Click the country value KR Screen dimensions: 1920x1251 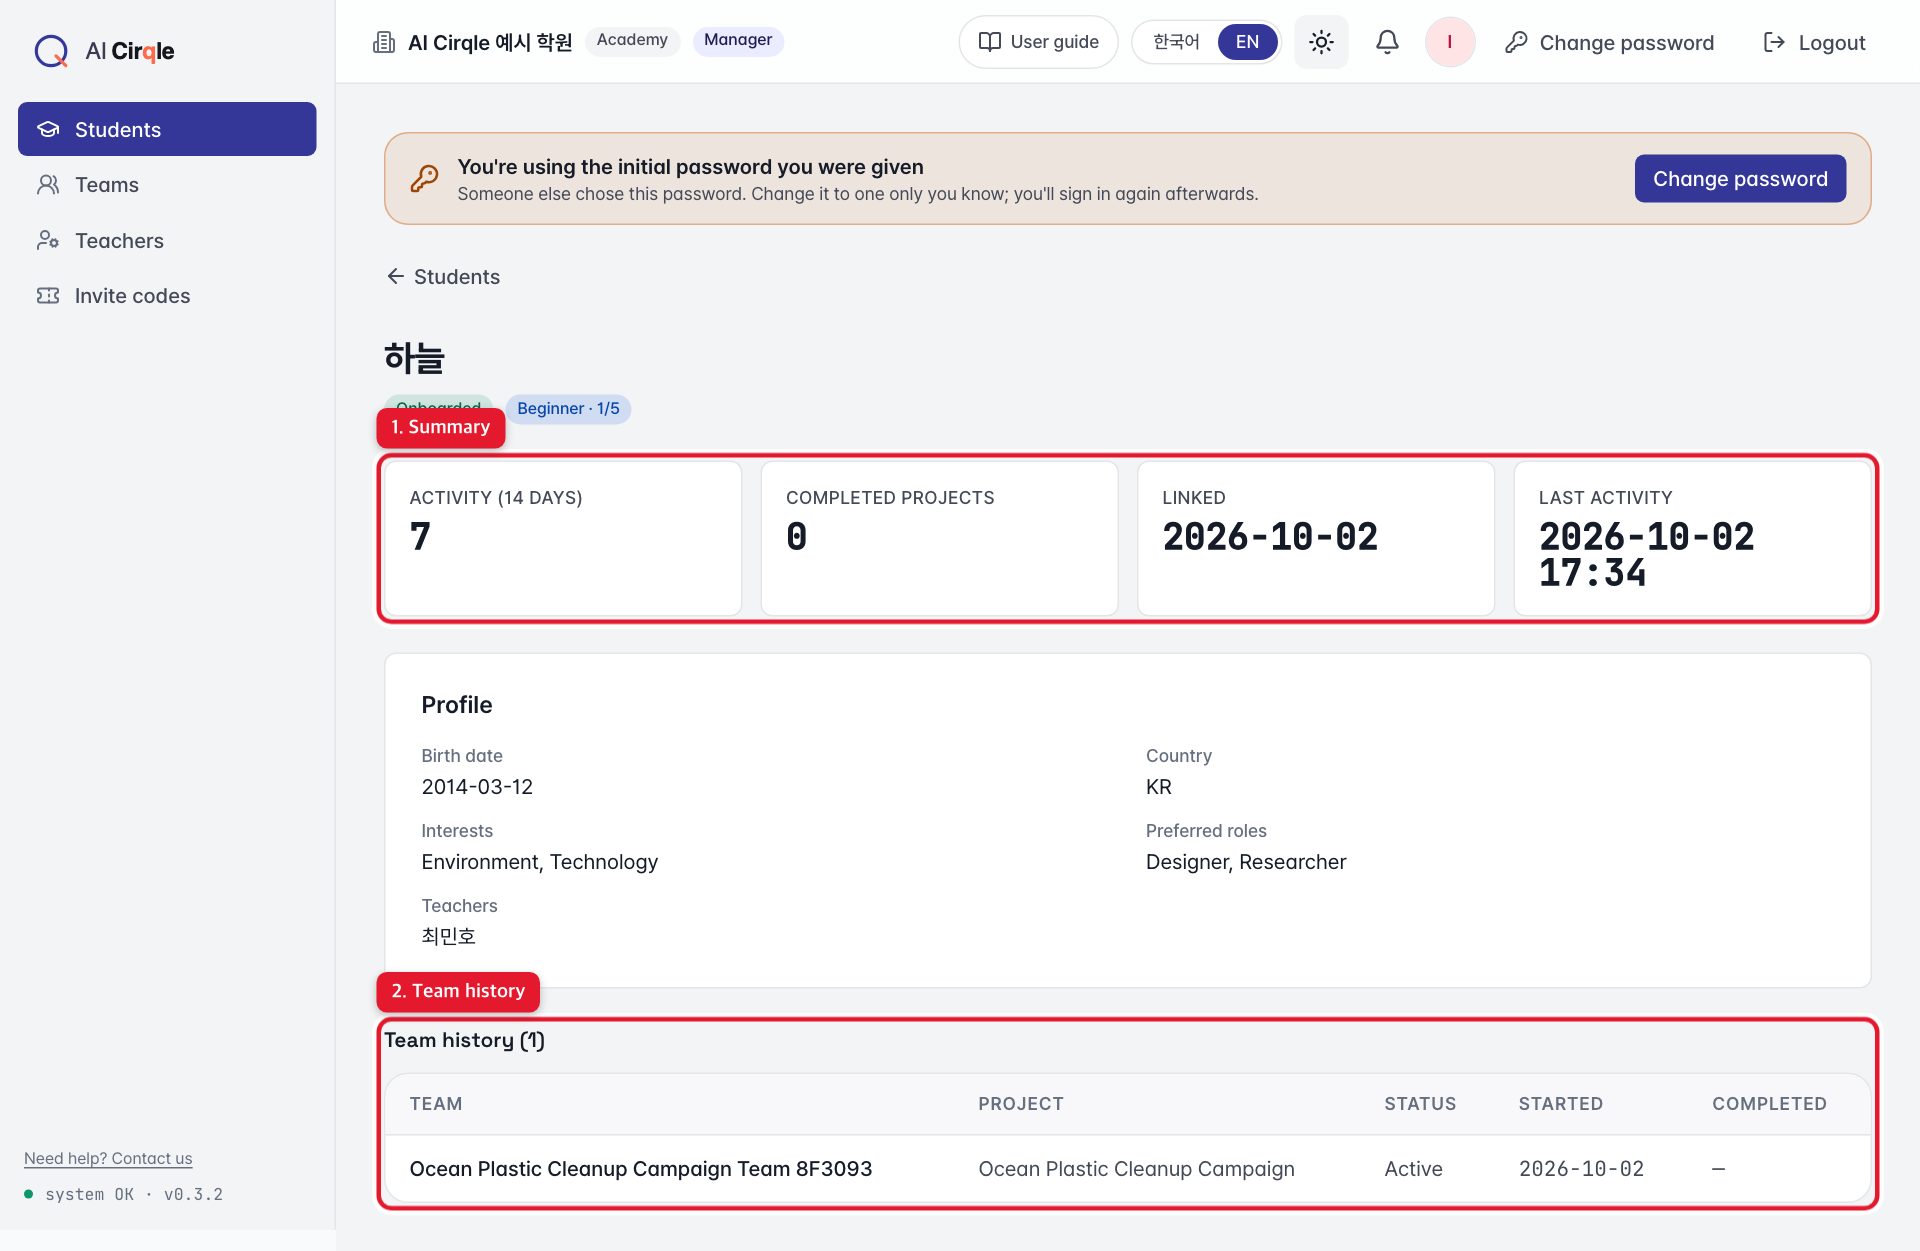[x=1159, y=787]
